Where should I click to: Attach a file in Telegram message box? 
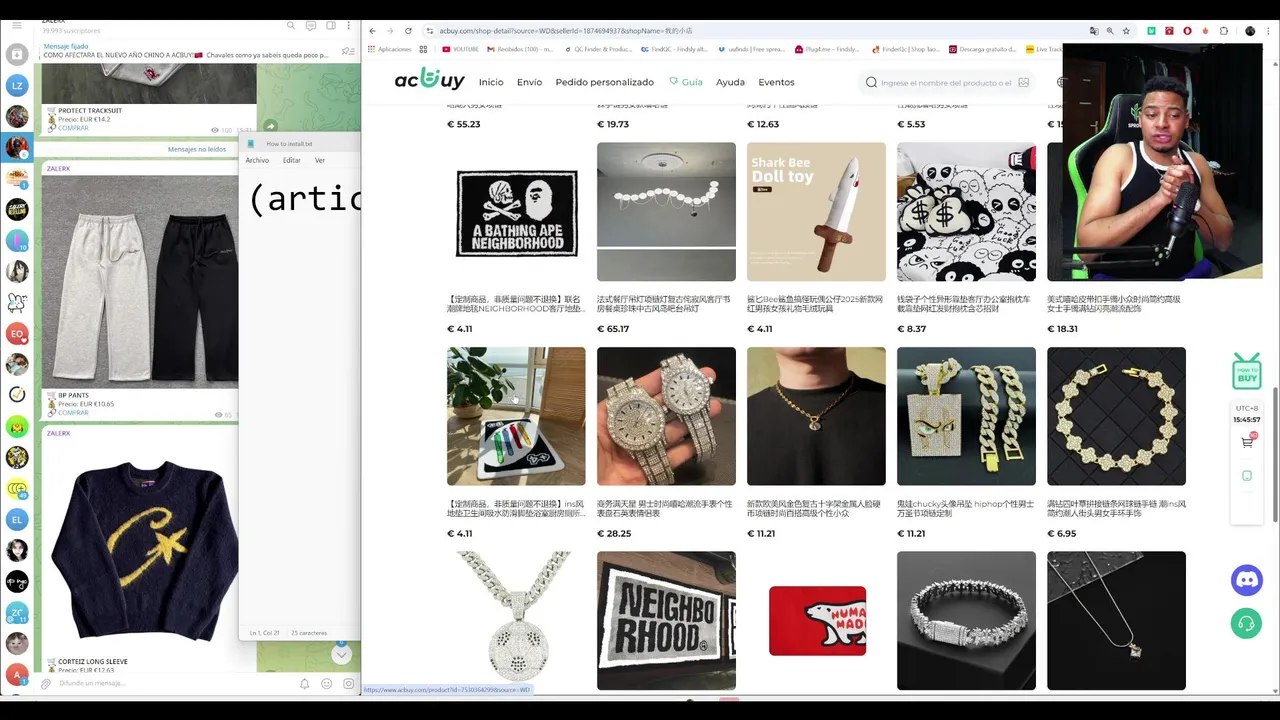click(x=45, y=684)
